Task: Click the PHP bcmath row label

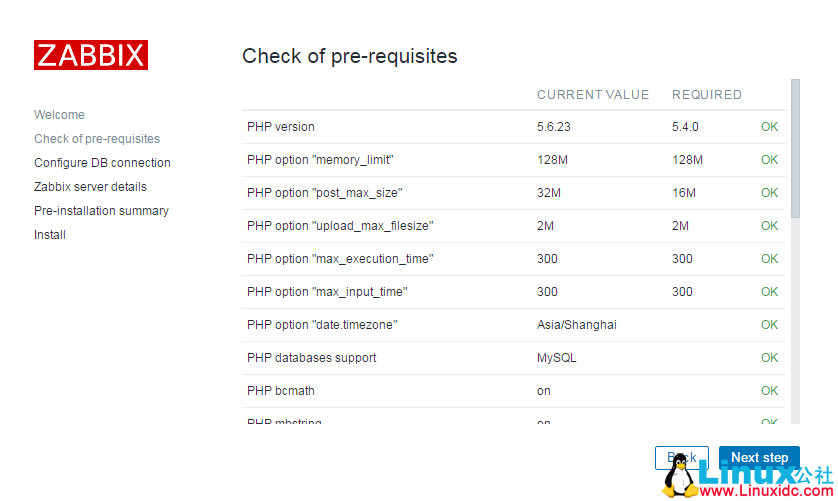Action: 281,391
